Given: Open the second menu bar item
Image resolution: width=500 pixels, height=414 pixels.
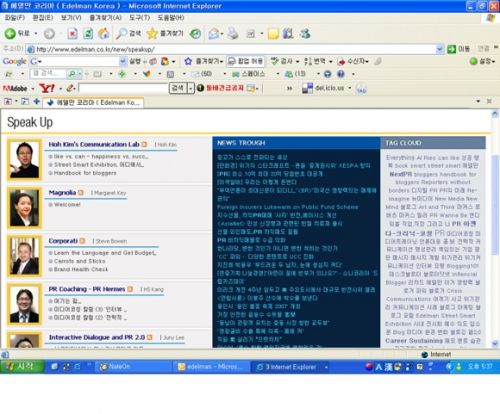Looking at the screenshot, I should [x=43, y=17].
